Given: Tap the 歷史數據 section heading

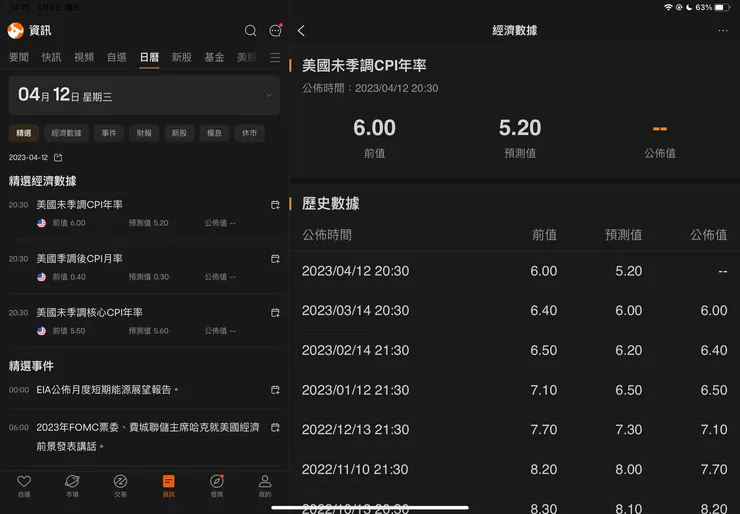Looking at the screenshot, I should point(331,203).
